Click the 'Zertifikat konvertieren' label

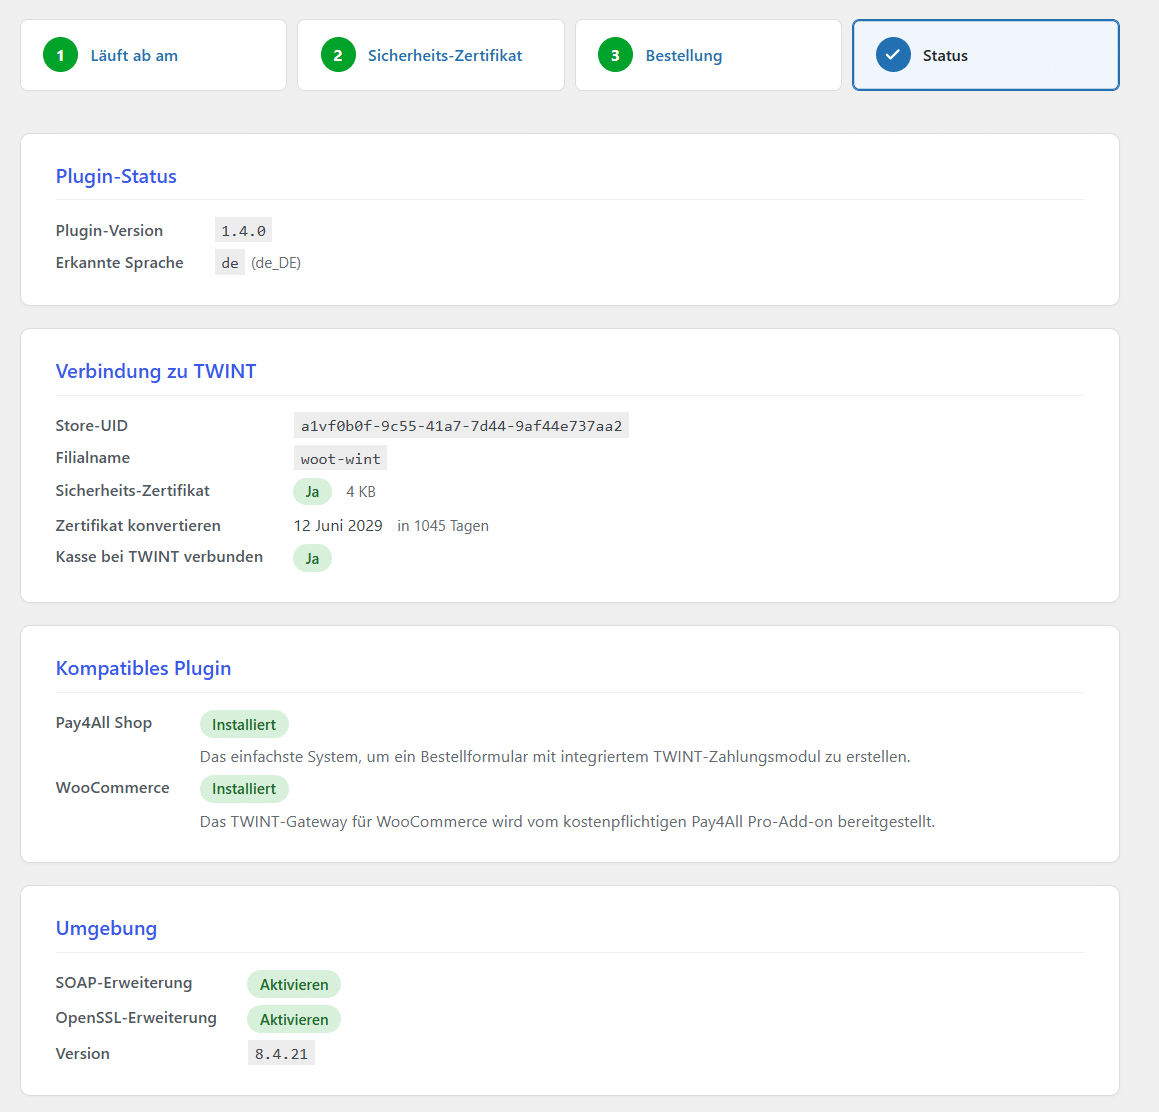[x=138, y=526]
